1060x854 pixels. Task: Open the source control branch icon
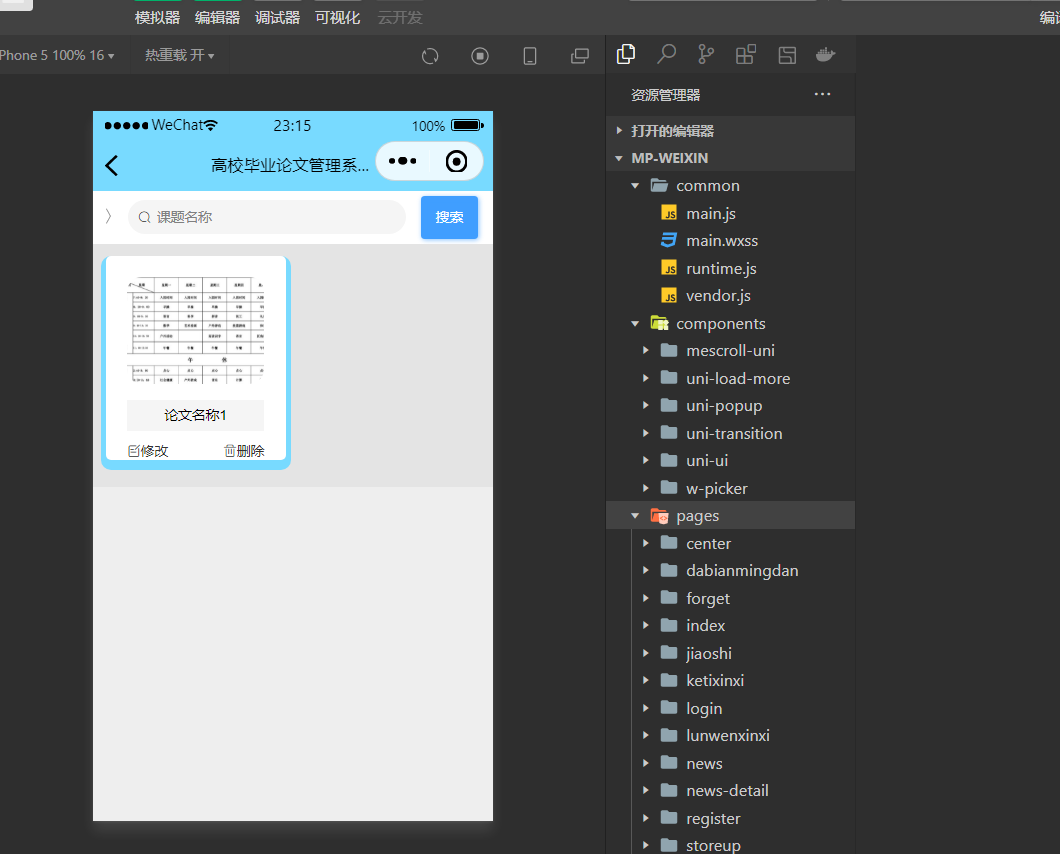pos(706,54)
